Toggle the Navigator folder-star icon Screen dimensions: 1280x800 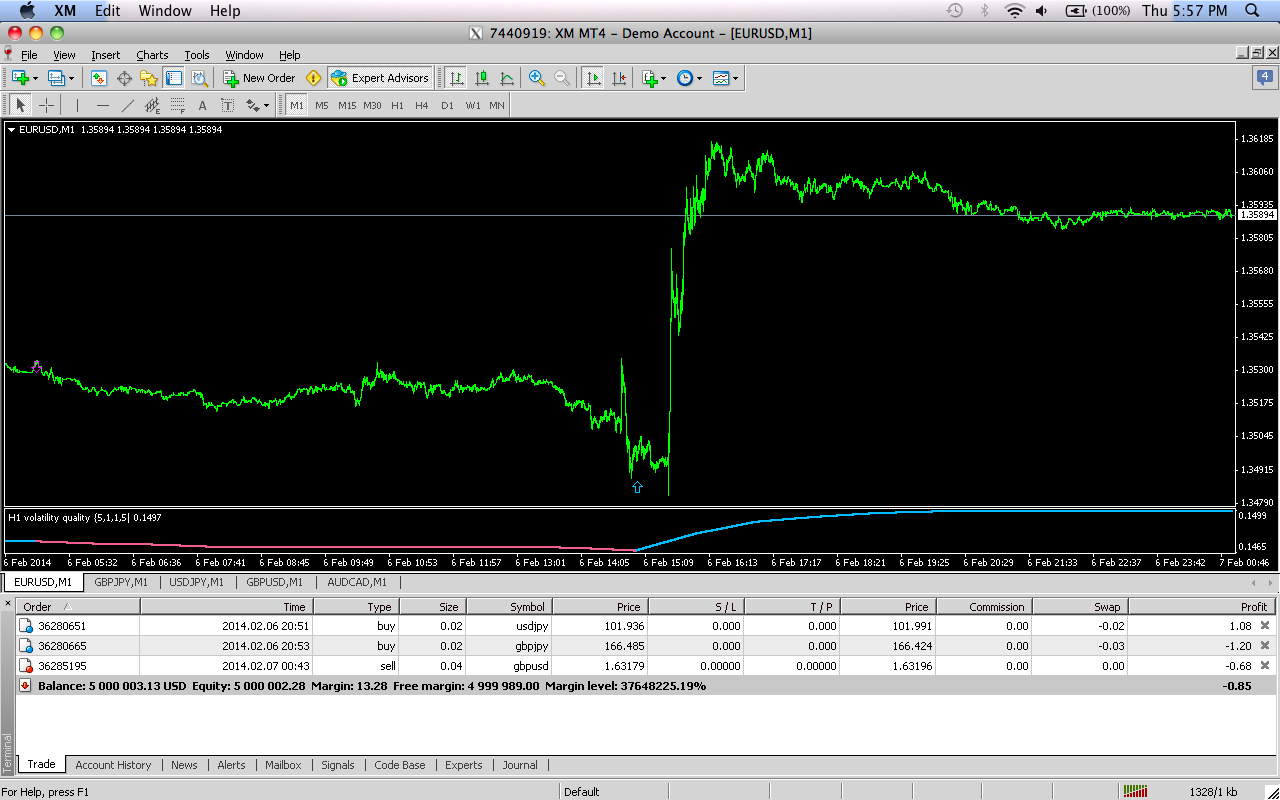149,78
